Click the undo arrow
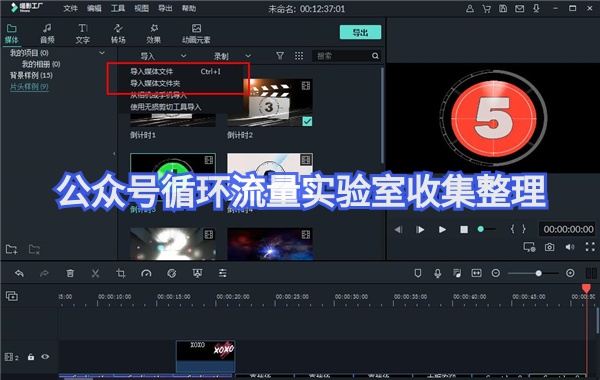Viewport: 600px width, 380px height. coord(19,273)
